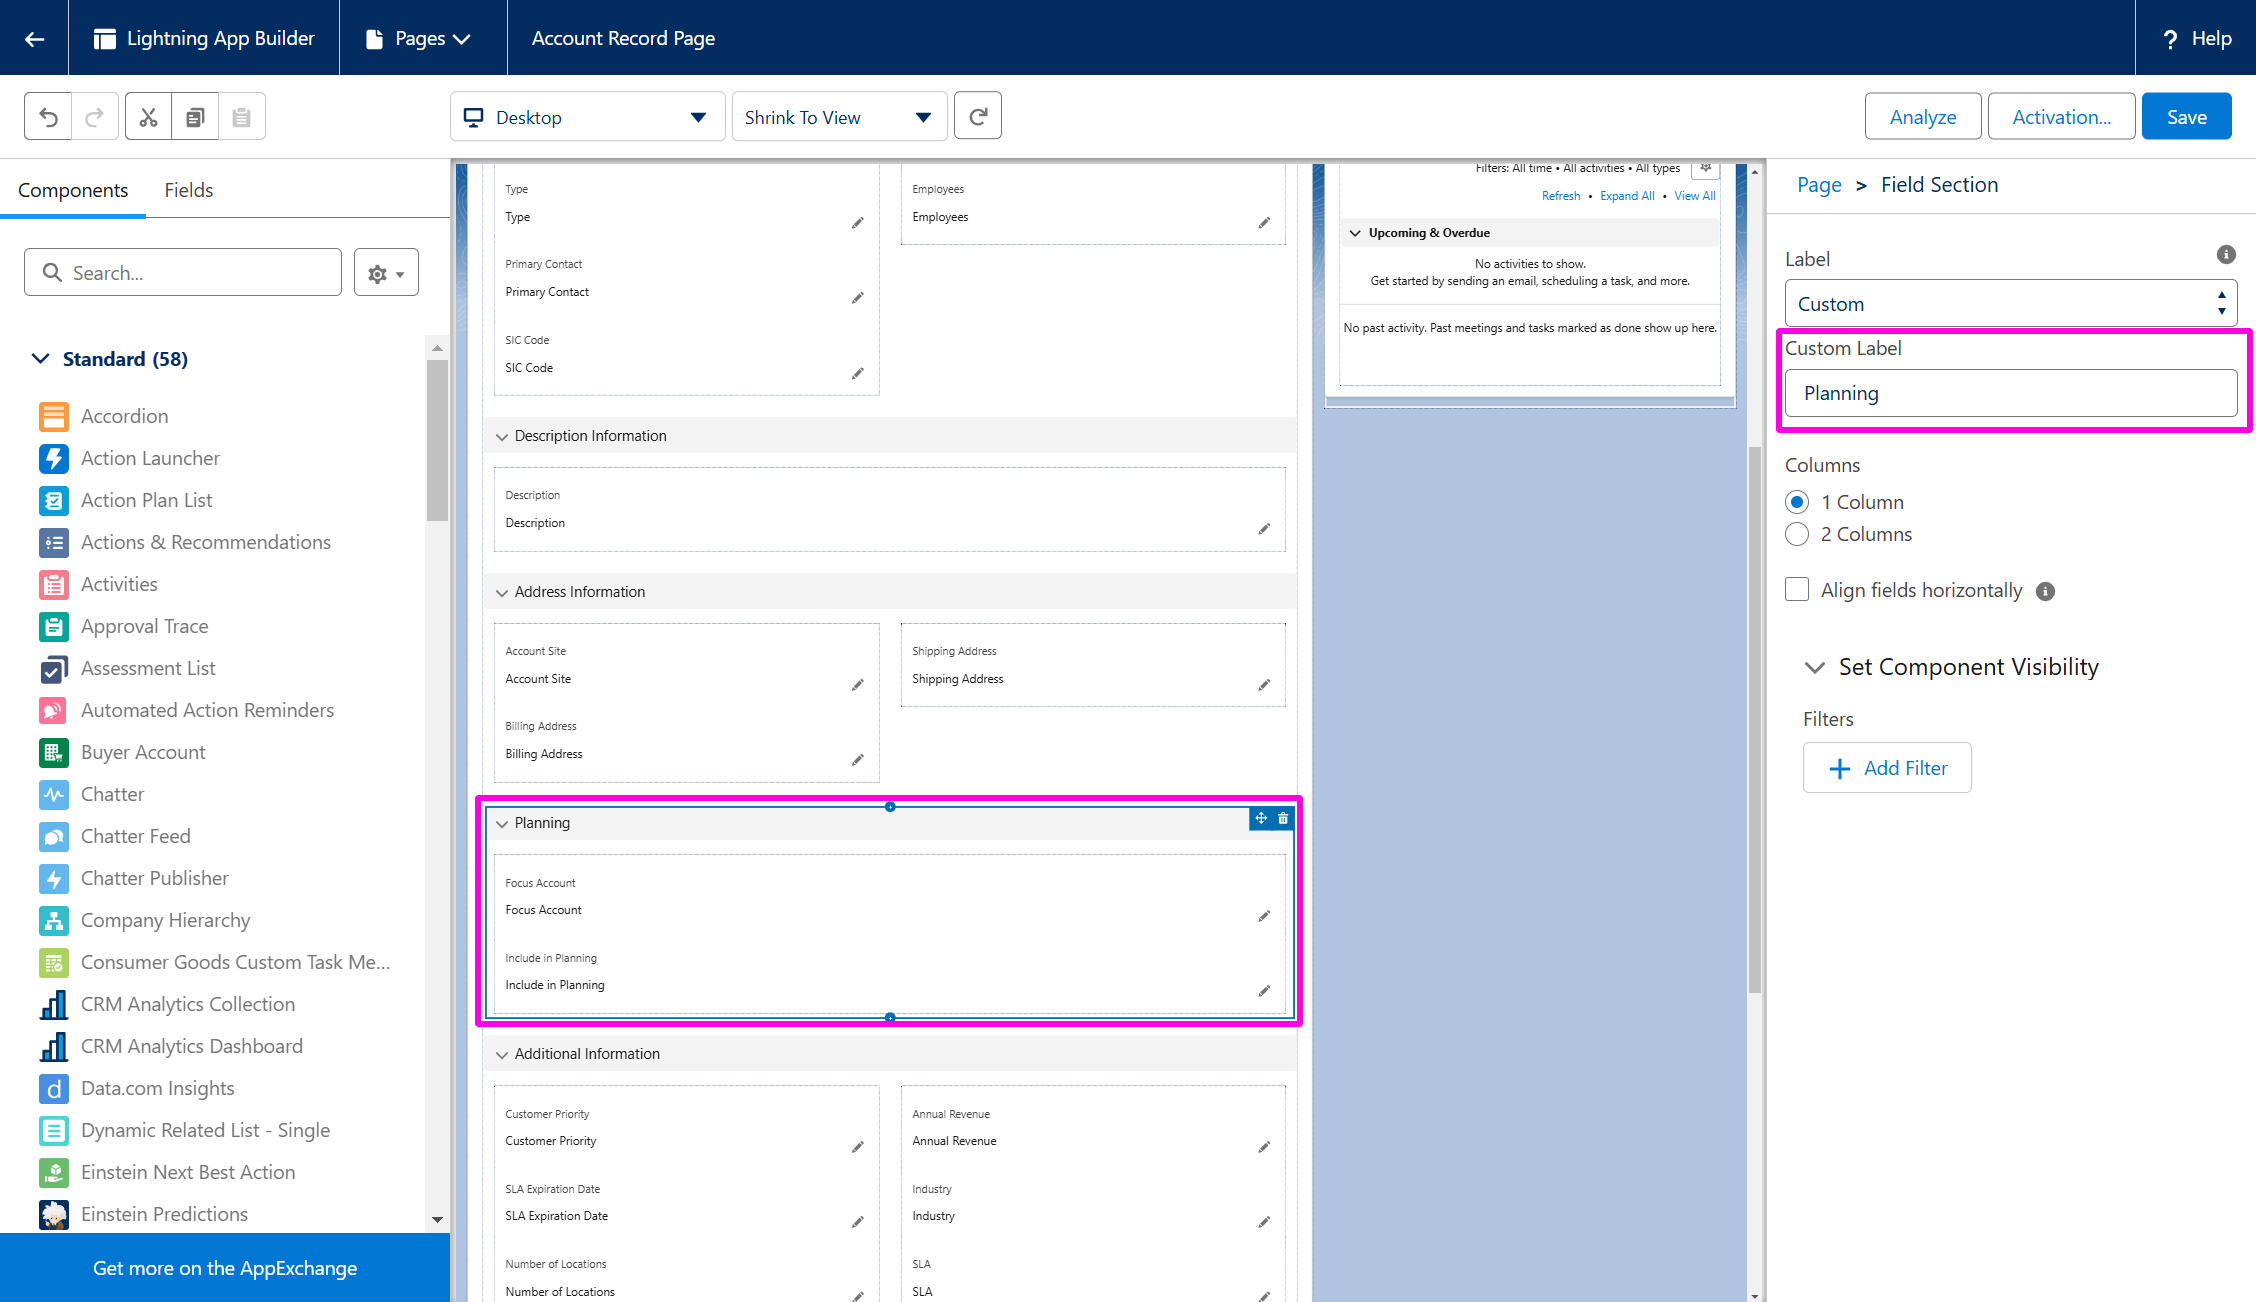Screen dimensions: 2256x1302
Task: Click the move handle on Planning section
Action: click(1261, 819)
